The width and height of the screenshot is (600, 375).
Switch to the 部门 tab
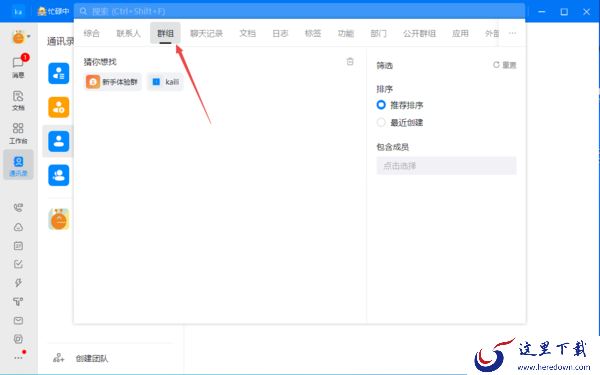pyautogui.click(x=378, y=33)
